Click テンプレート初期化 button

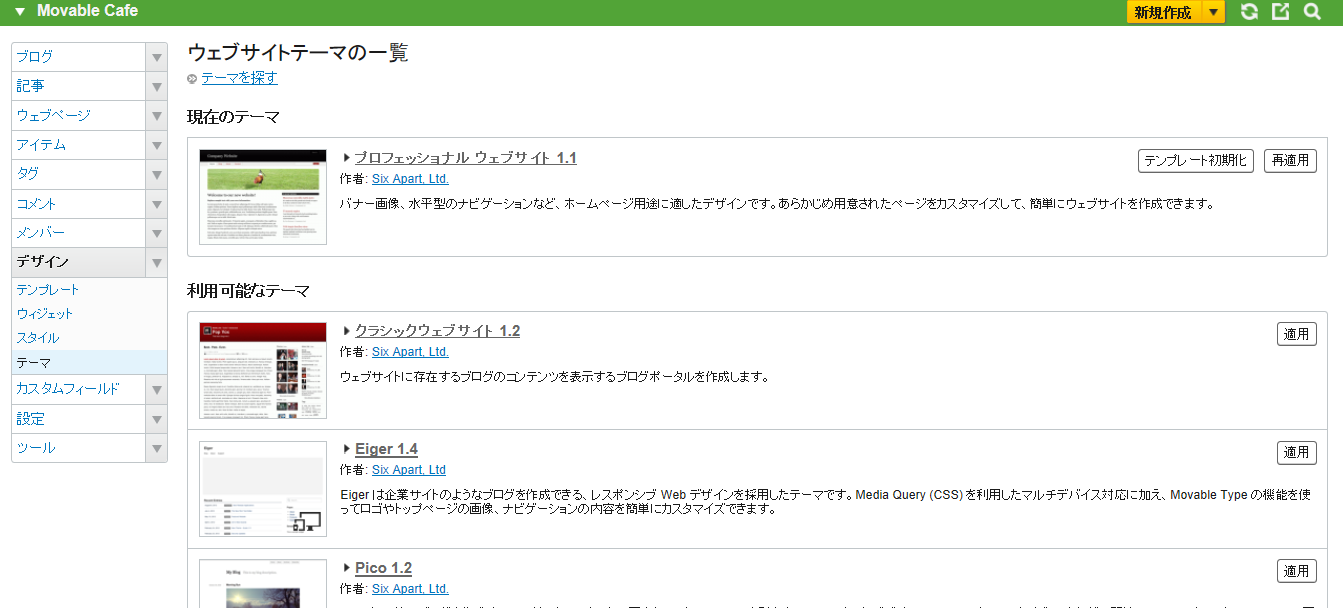[x=1196, y=161]
